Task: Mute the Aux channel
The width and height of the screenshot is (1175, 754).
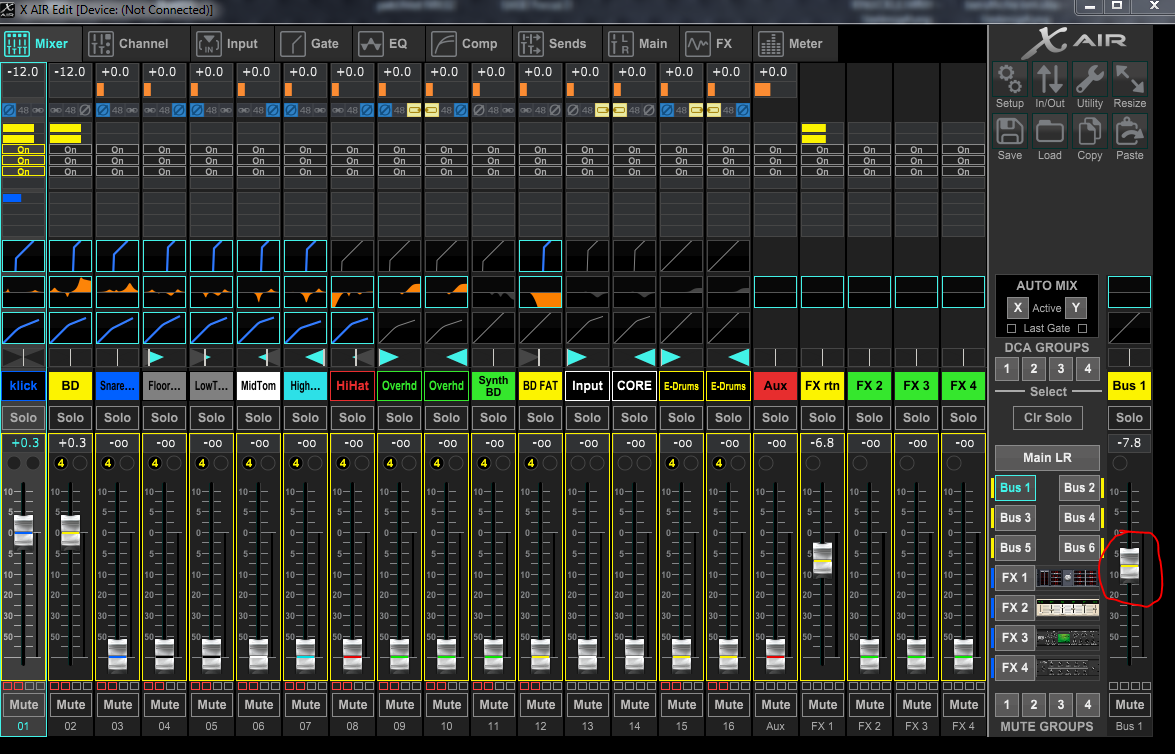Action: (776, 705)
